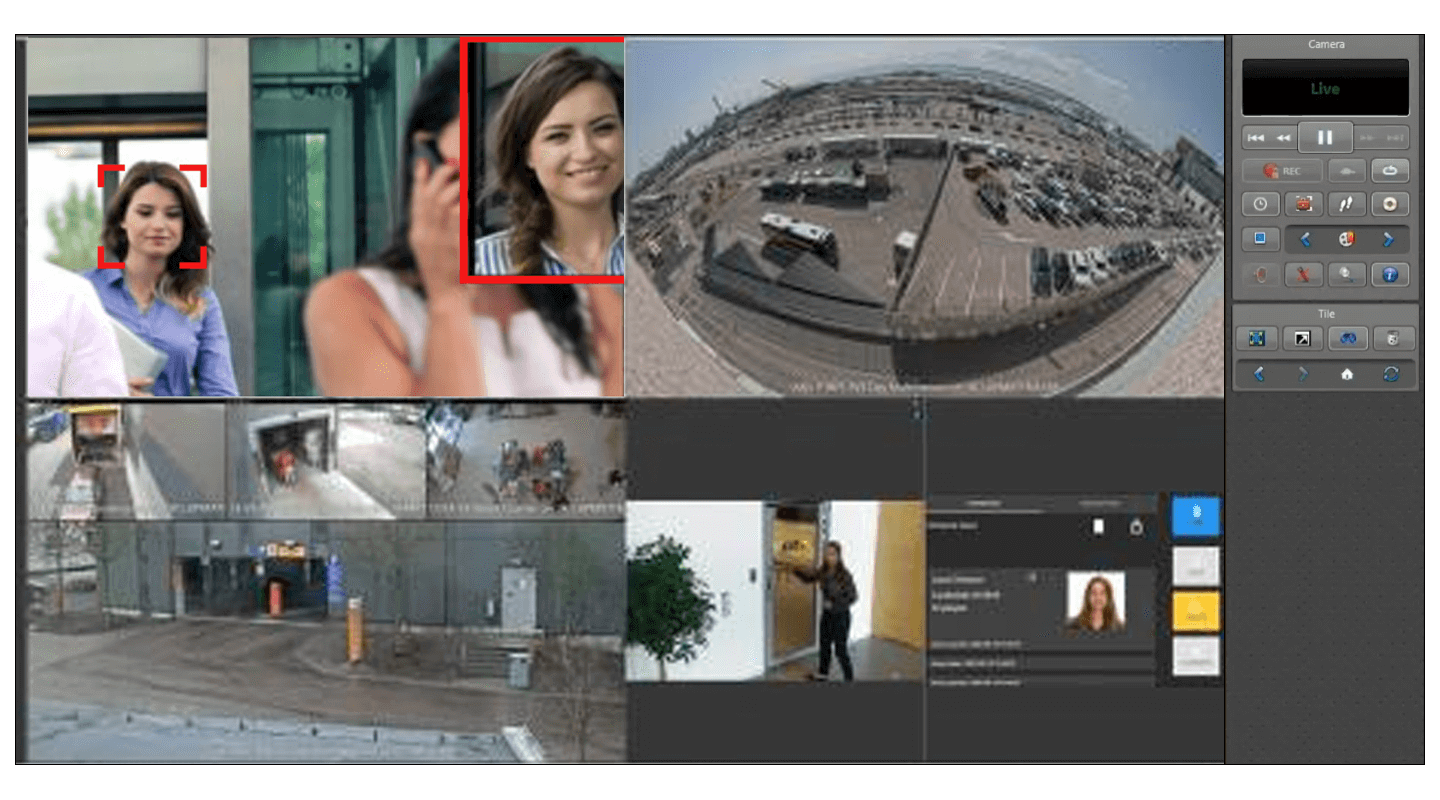Toggle the slow motion turtle button
The image size is (1440, 800).
pyautogui.click(x=1347, y=171)
